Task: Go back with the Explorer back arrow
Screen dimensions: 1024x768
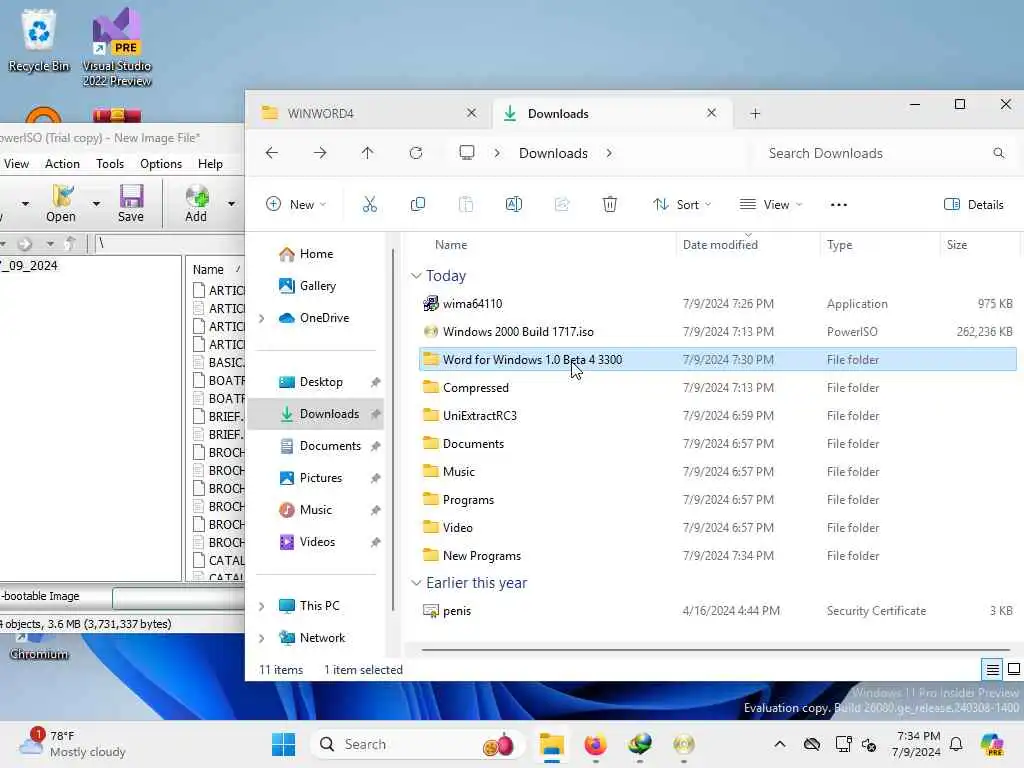Action: pos(272,153)
